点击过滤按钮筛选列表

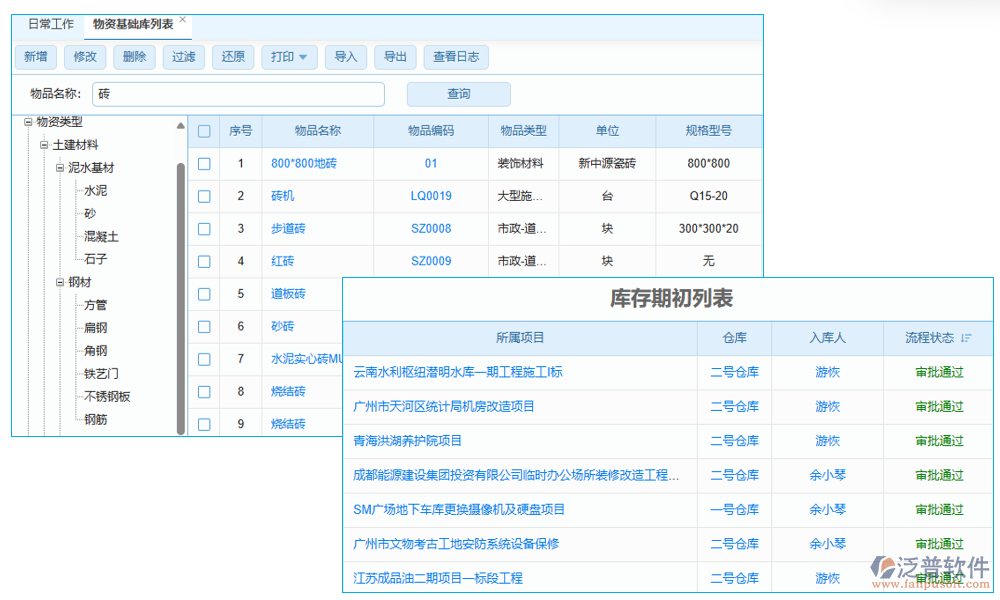pos(183,57)
